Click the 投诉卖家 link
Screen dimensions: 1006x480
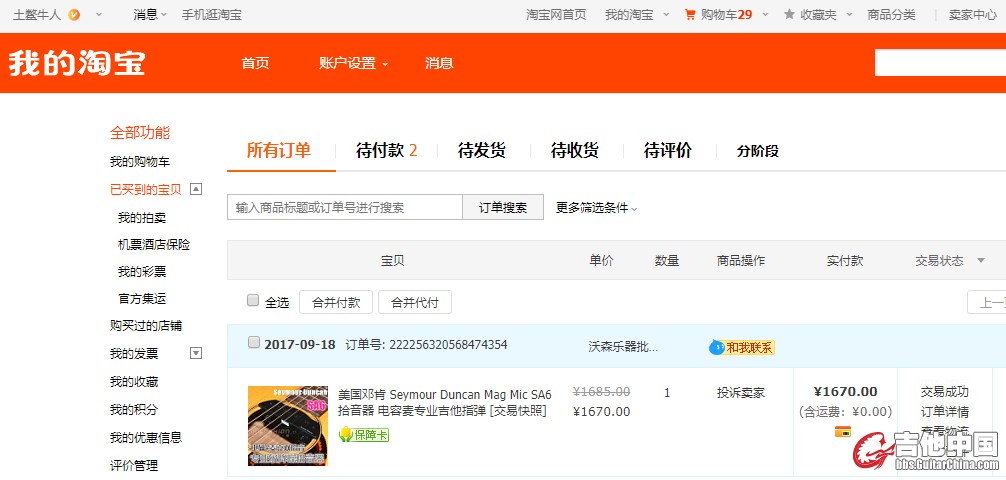pyautogui.click(x=740, y=393)
